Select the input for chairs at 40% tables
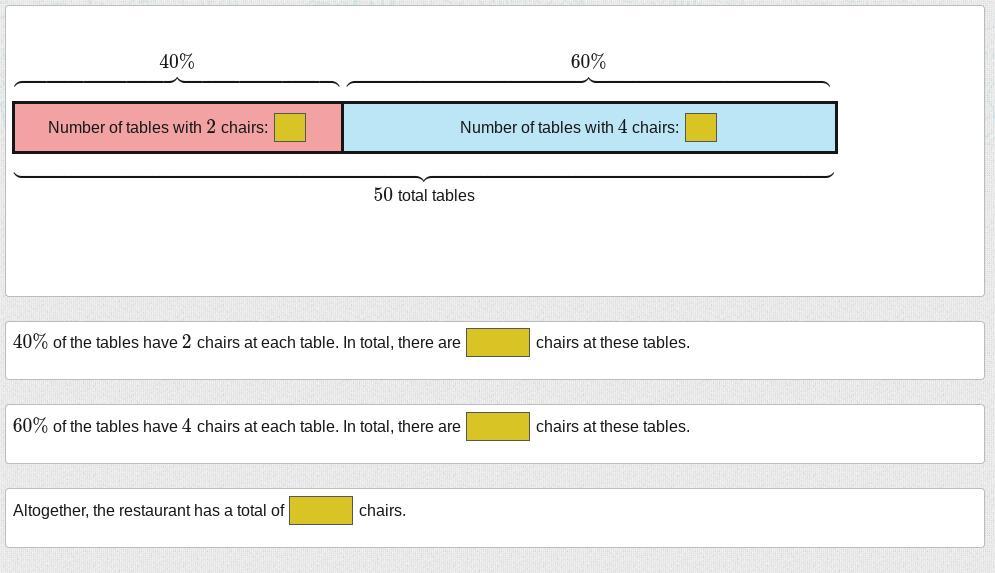The height and width of the screenshot is (573, 995). click(x=498, y=343)
